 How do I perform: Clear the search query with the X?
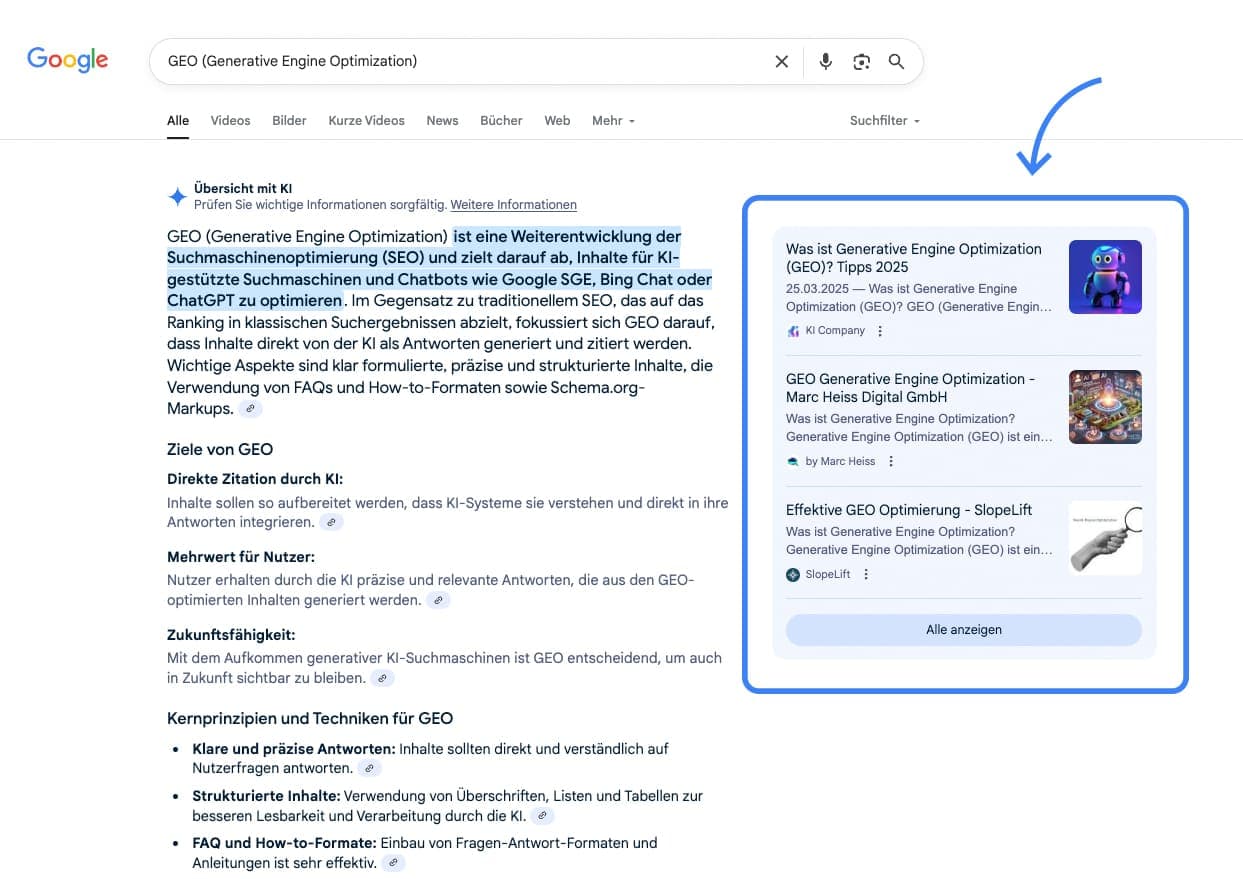point(781,61)
